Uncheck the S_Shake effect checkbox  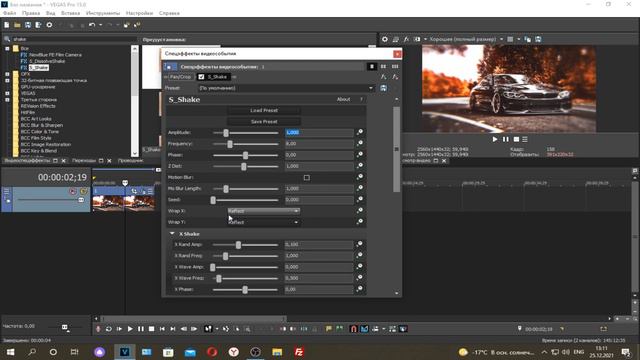click(201, 77)
